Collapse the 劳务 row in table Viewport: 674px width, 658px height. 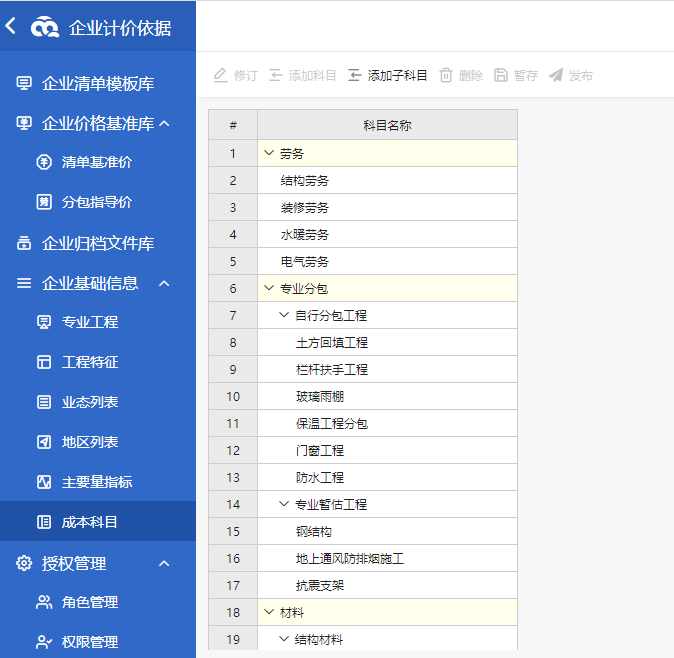pyautogui.click(x=268, y=153)
